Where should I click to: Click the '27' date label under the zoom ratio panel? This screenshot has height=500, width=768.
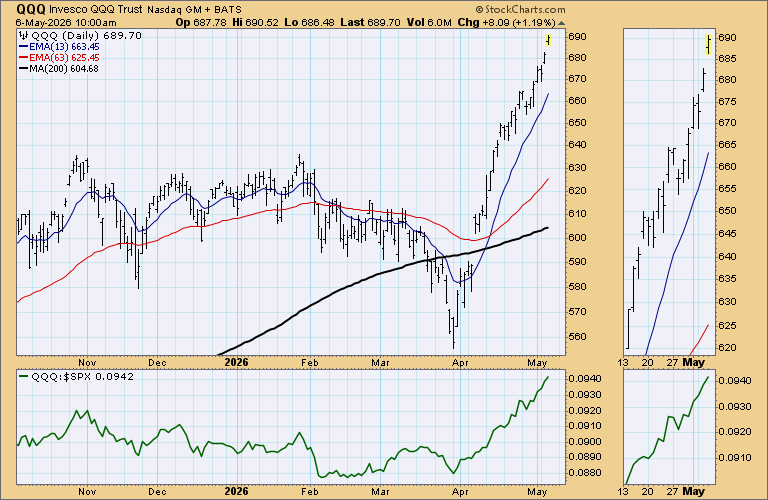[x=672, y=491]
